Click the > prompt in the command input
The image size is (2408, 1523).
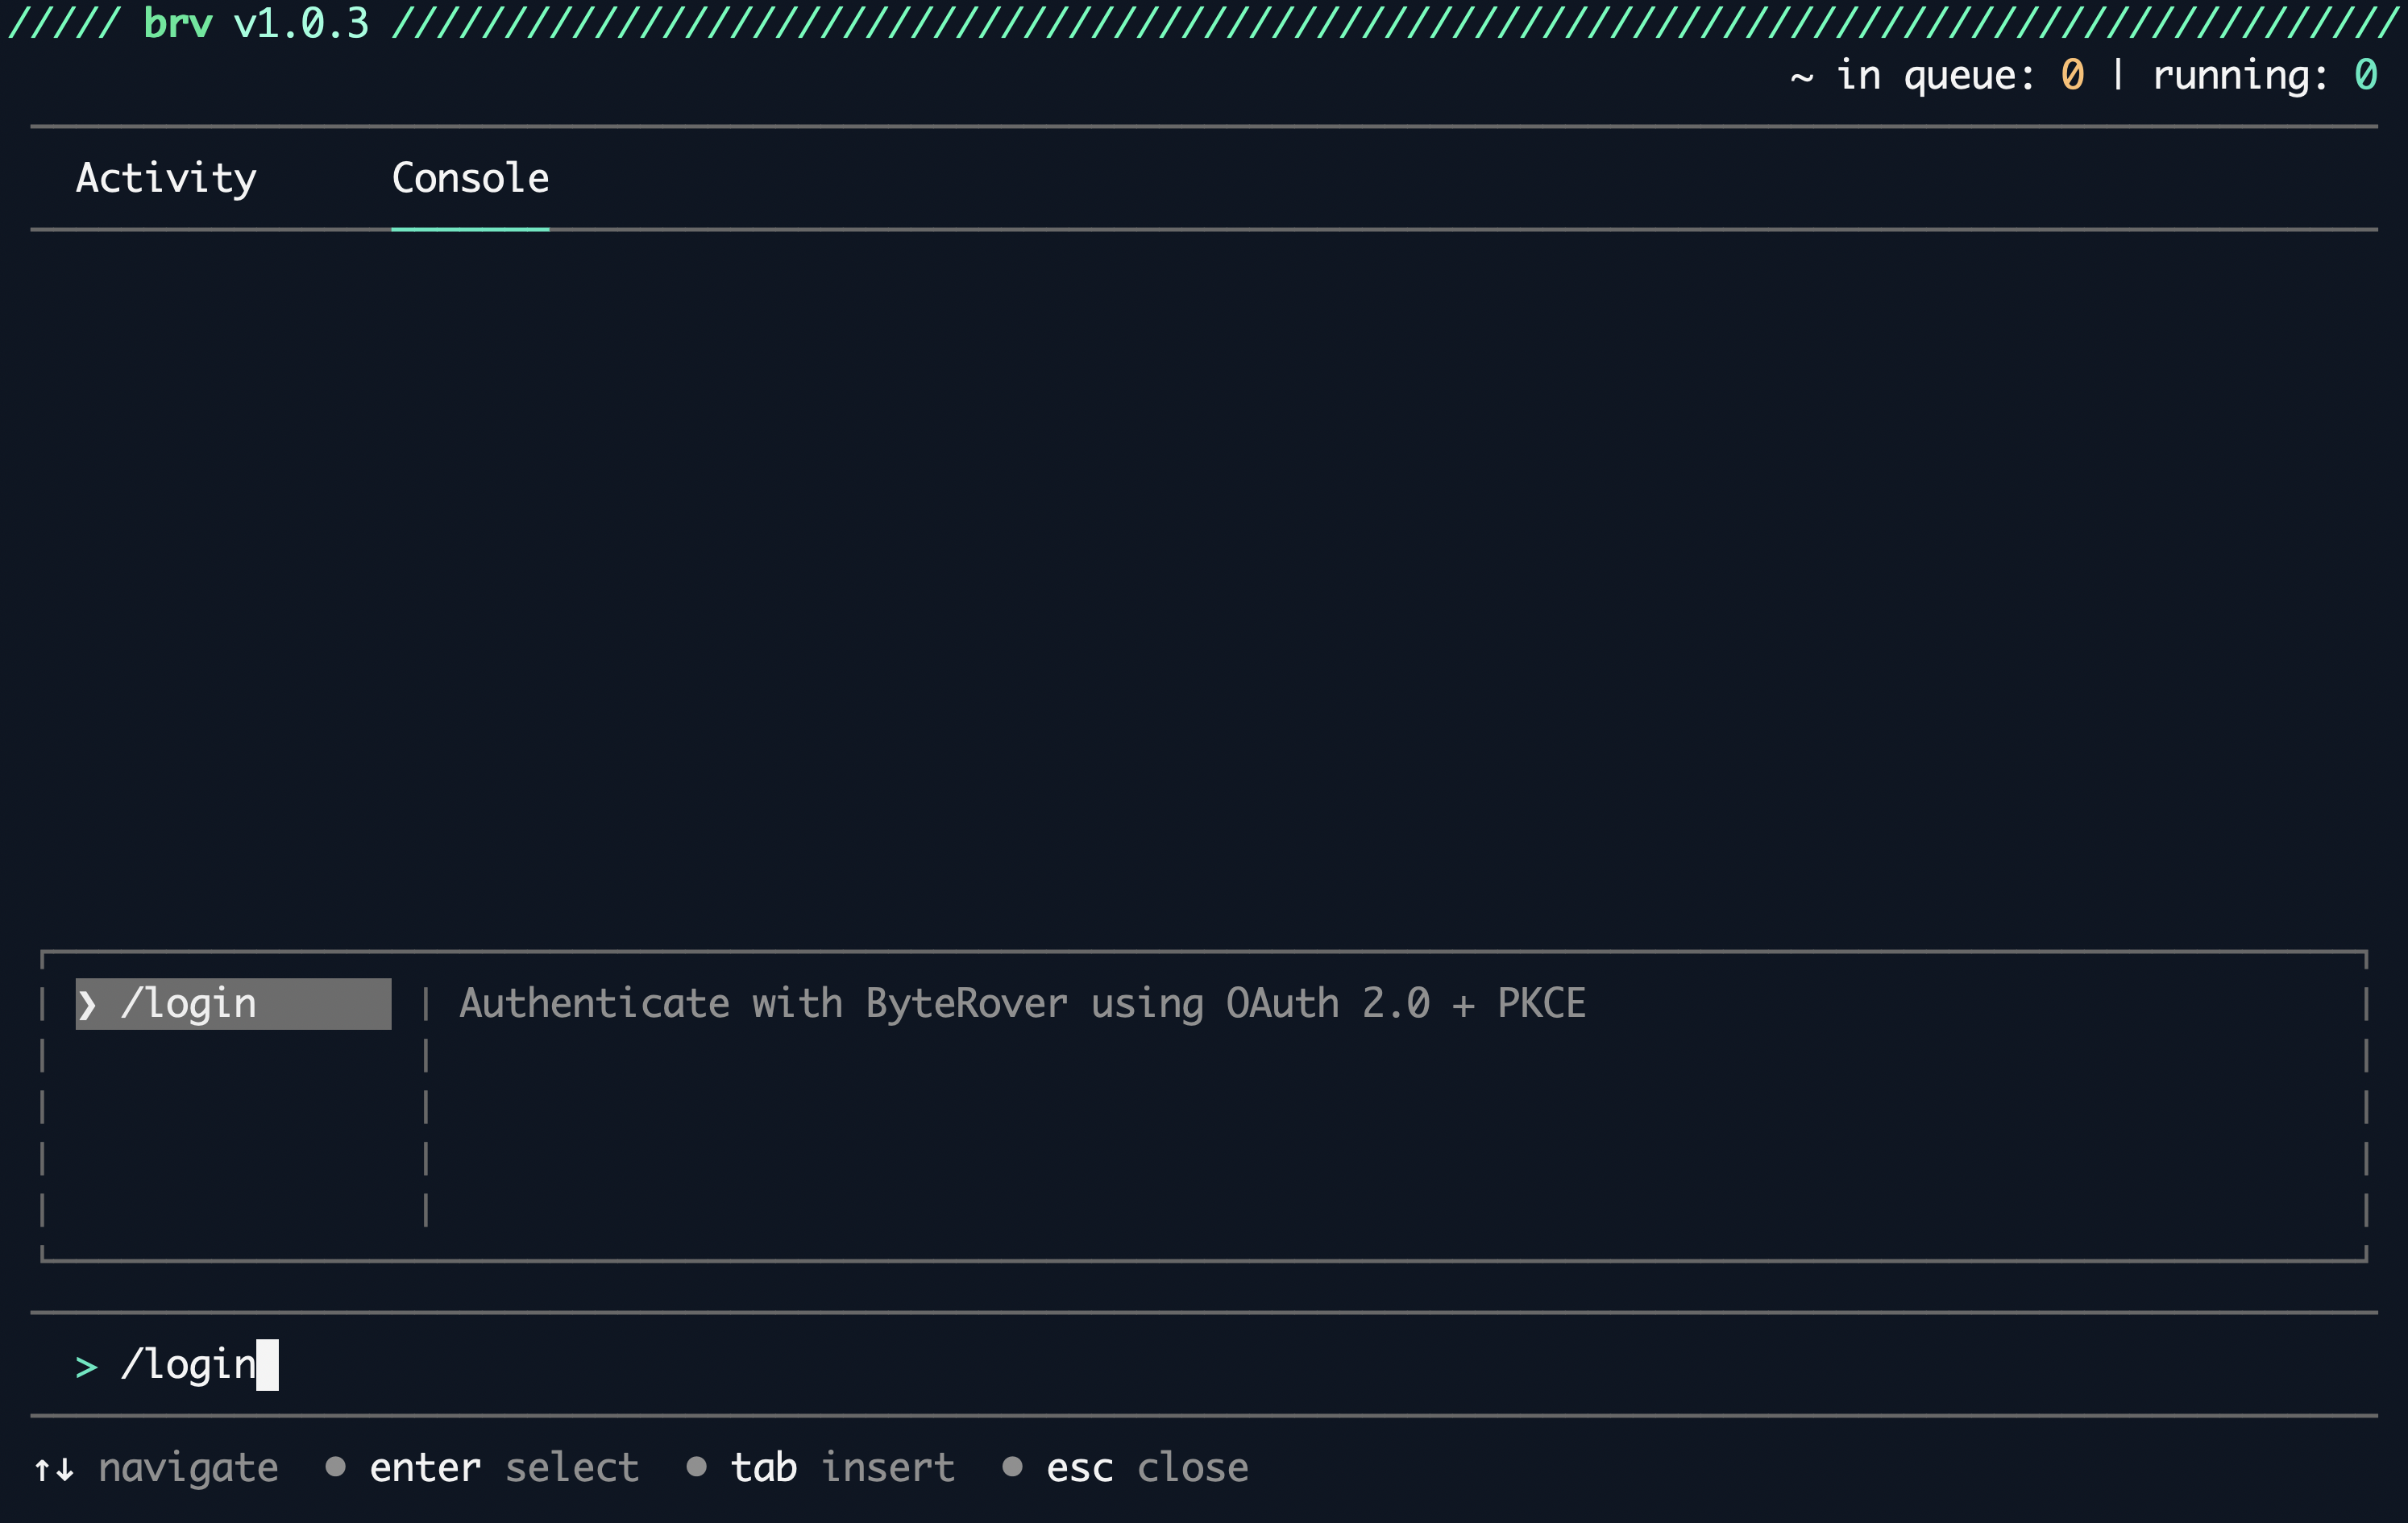tap(86, 1365)
